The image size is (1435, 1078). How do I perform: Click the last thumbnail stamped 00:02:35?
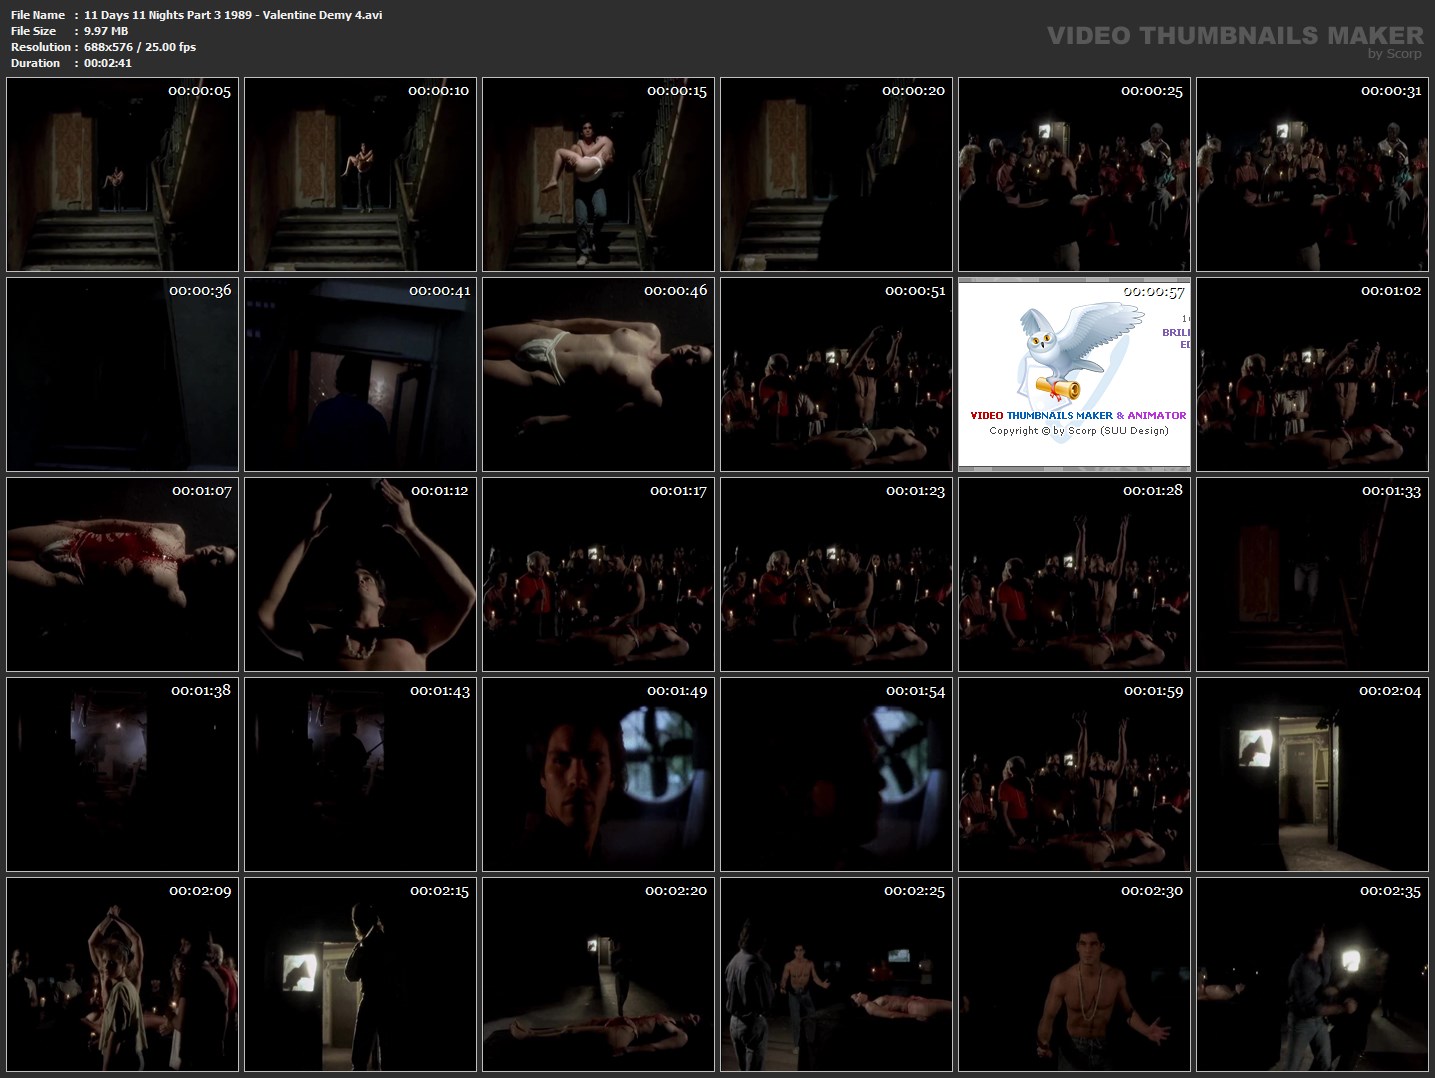(1312, 974)
